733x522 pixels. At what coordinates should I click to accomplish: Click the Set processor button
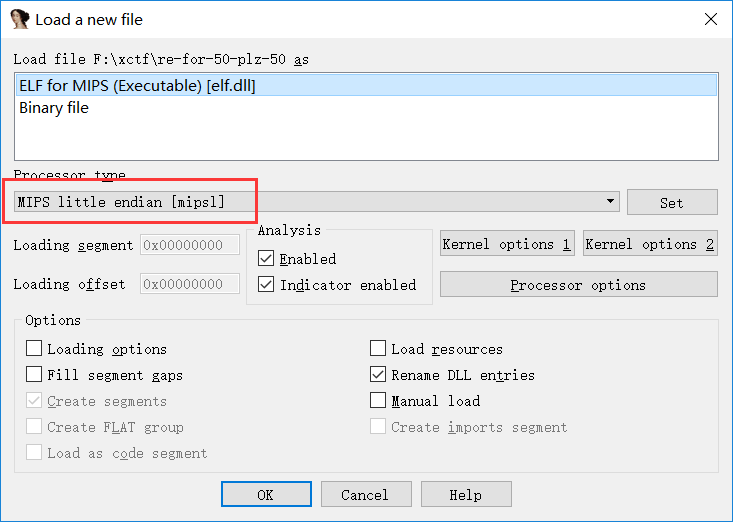[672, 202]
